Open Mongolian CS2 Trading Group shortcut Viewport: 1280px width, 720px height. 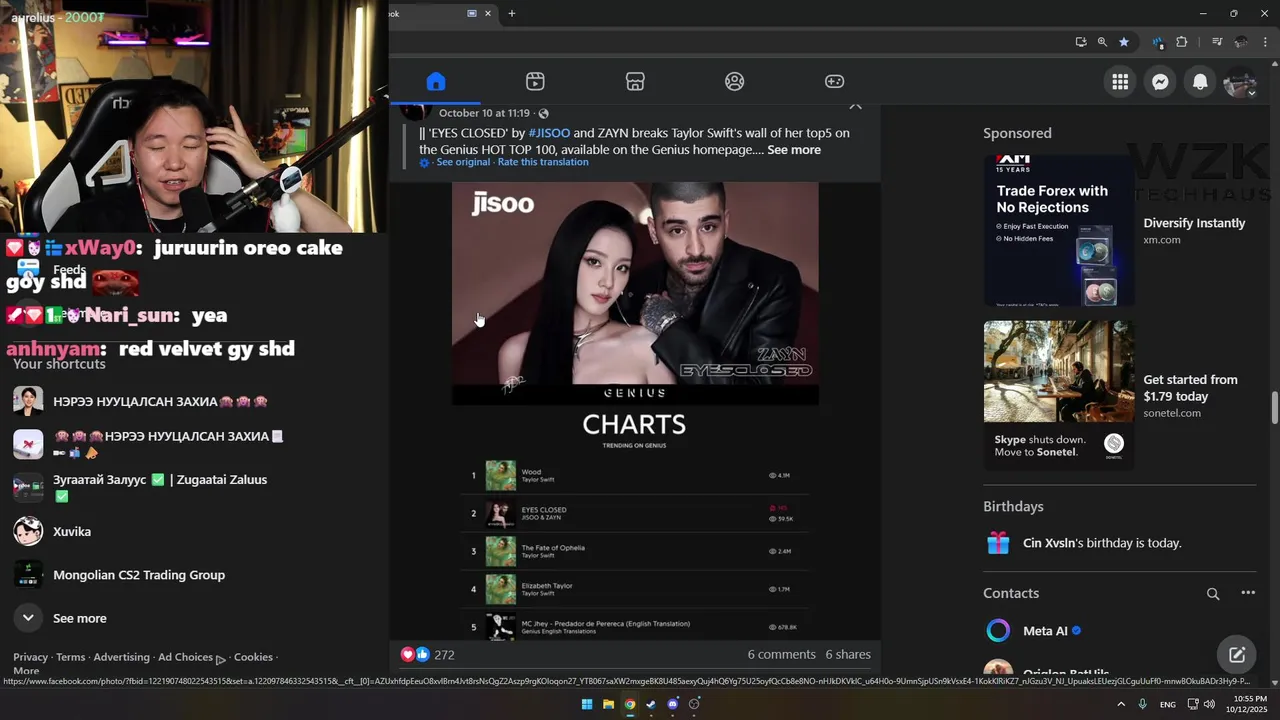click(x=139, y=575)
